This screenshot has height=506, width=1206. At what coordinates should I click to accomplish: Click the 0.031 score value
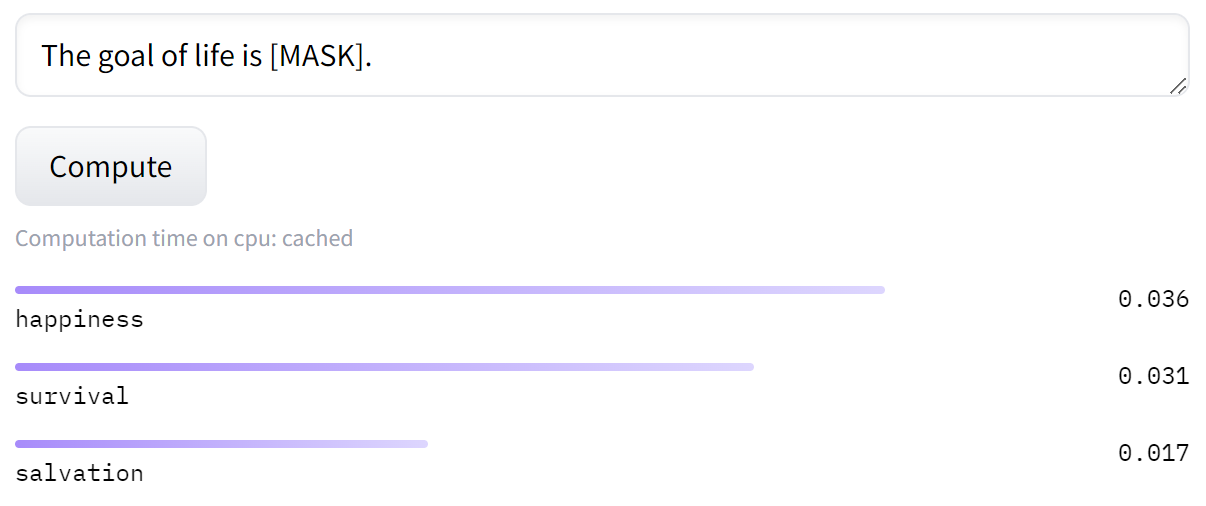[x=1153, y=376]
